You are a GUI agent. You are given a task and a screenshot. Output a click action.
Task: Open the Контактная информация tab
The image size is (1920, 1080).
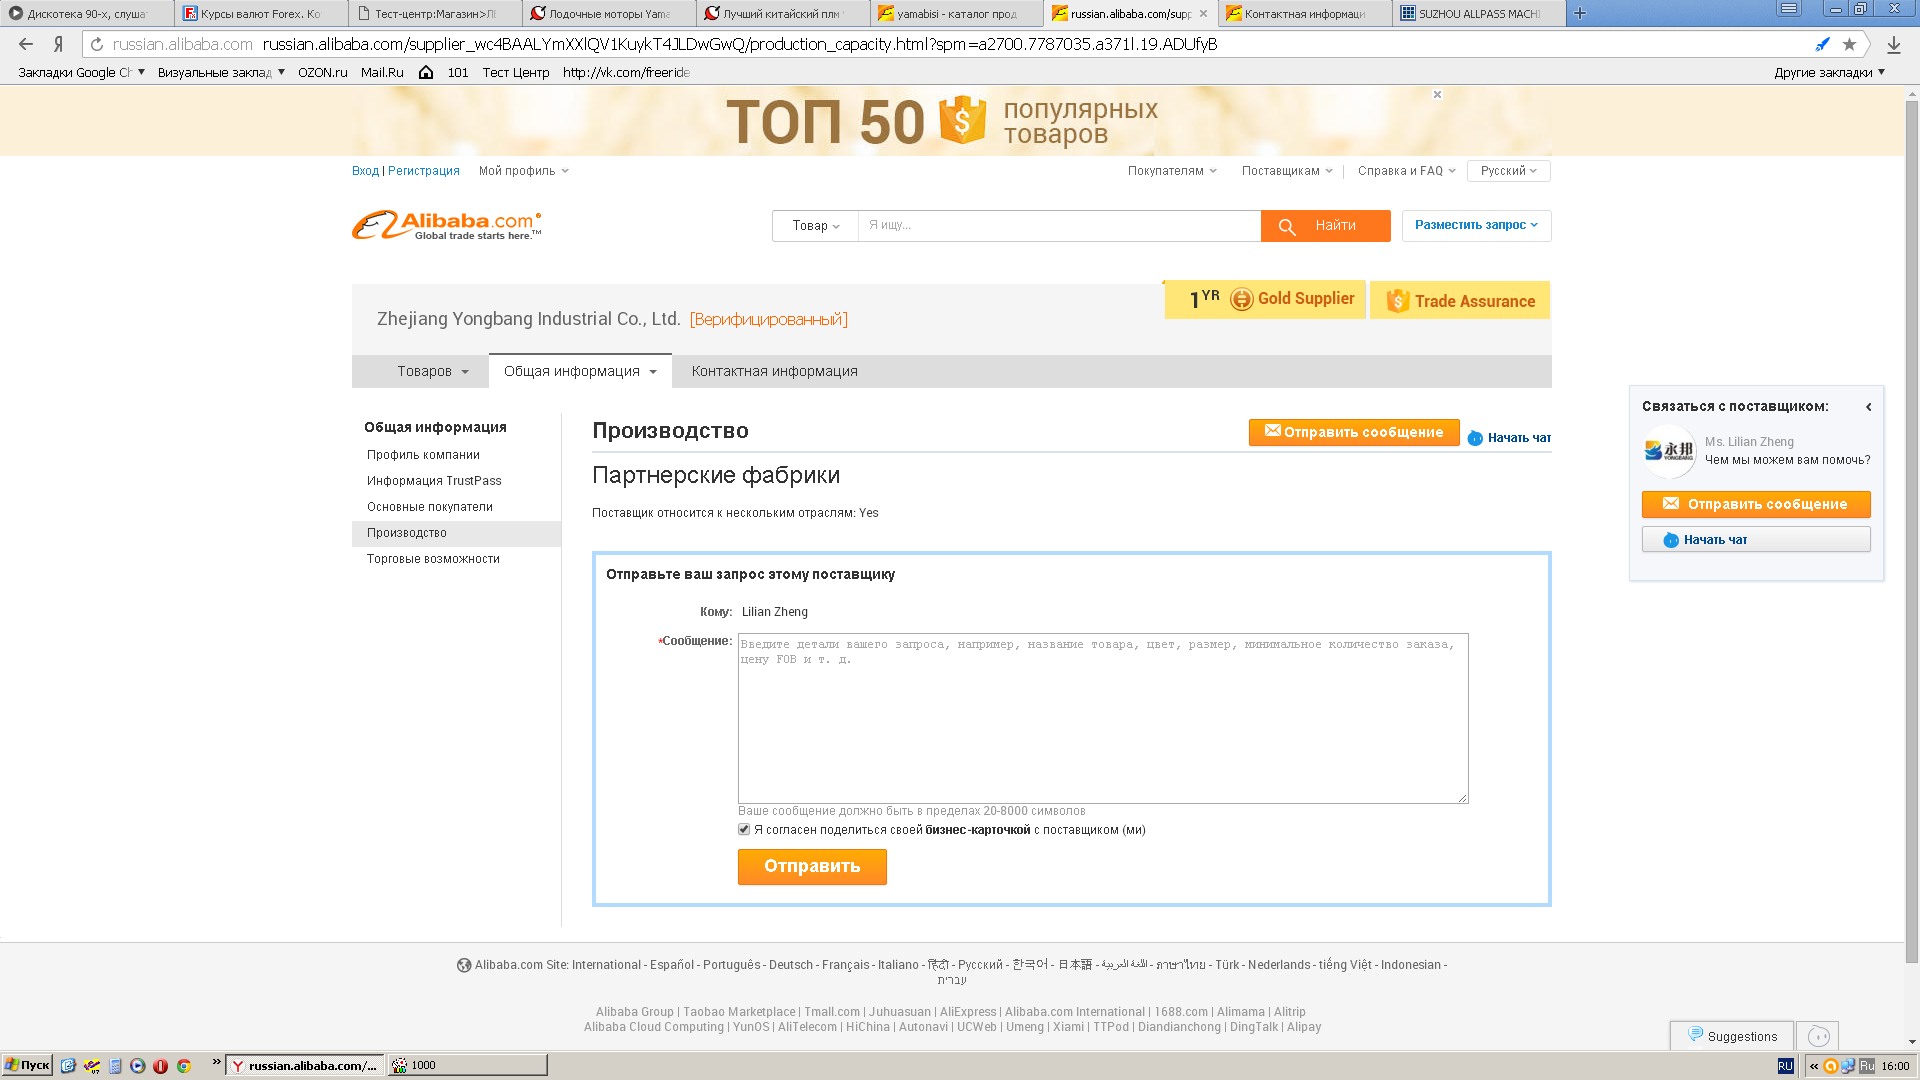point(774,371)
